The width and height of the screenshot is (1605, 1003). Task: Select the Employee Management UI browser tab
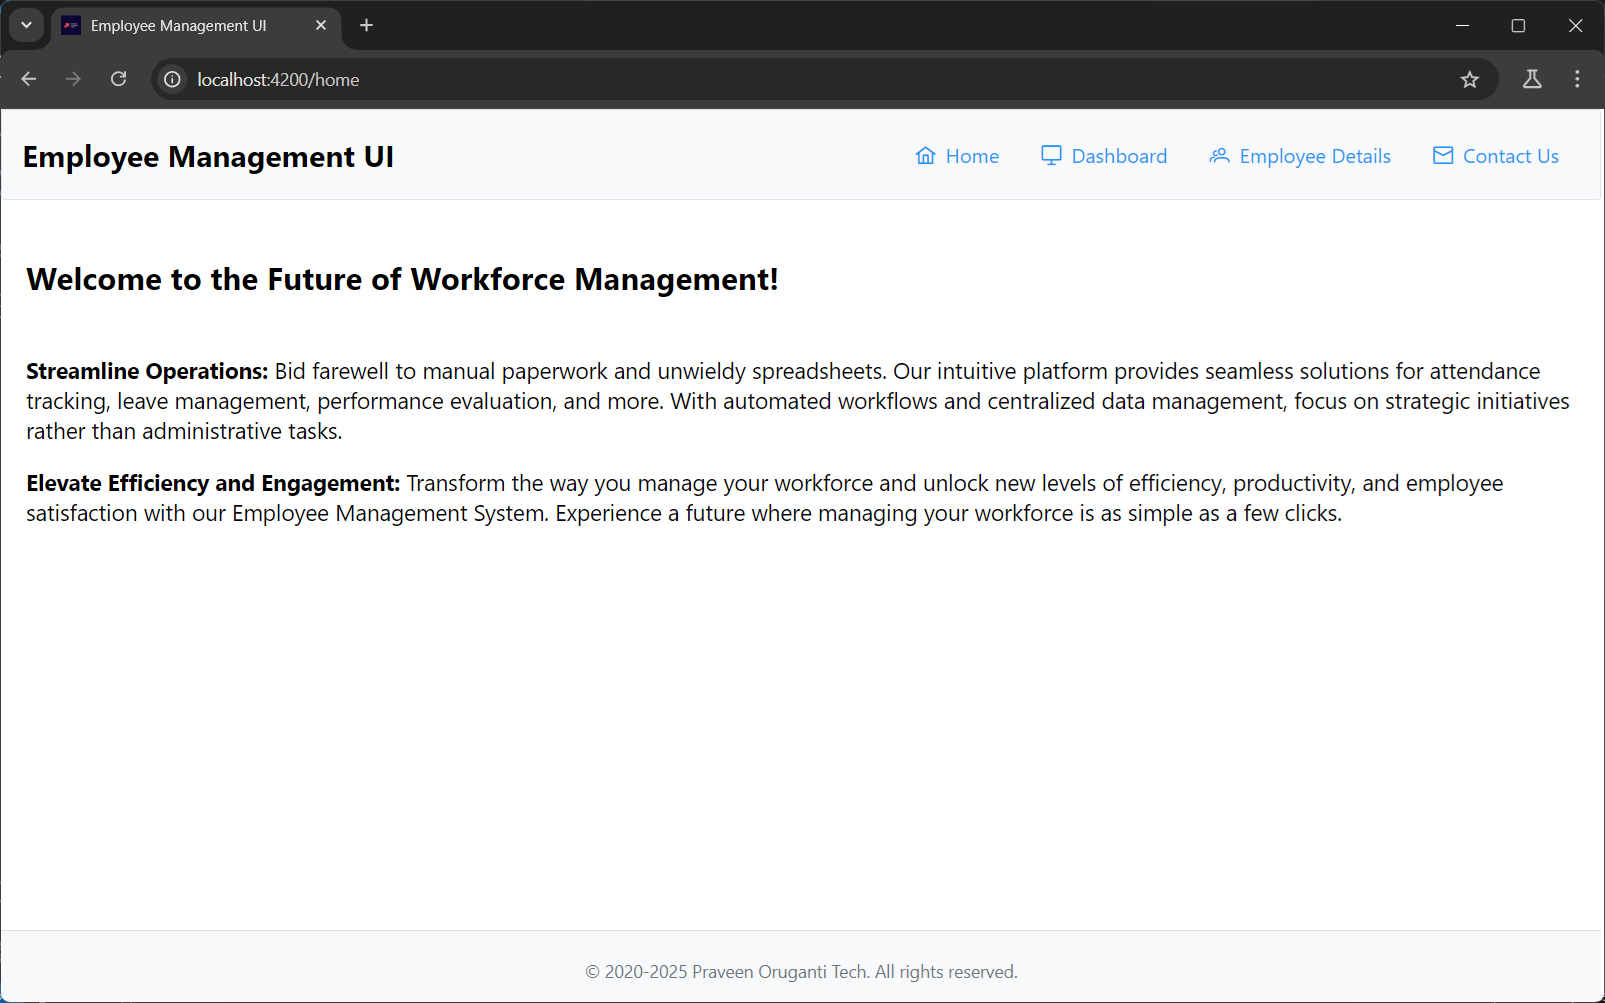pos(196,26)
